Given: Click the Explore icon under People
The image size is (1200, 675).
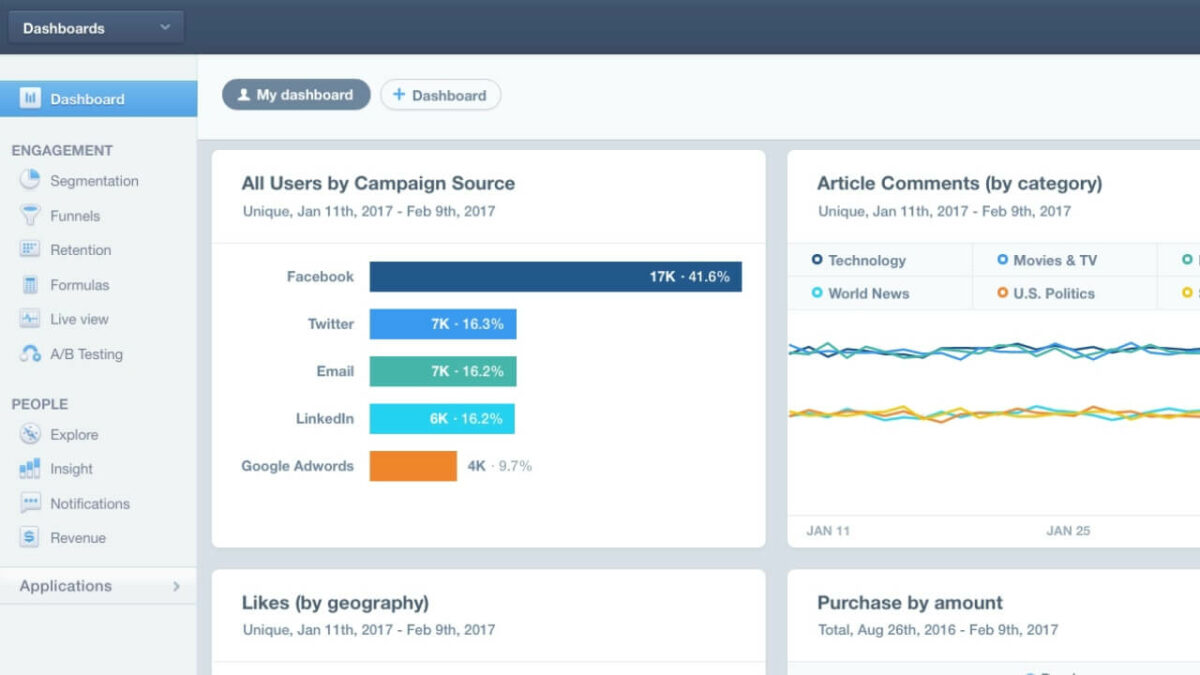Looking at the screenshot, I should pos(29,434).
